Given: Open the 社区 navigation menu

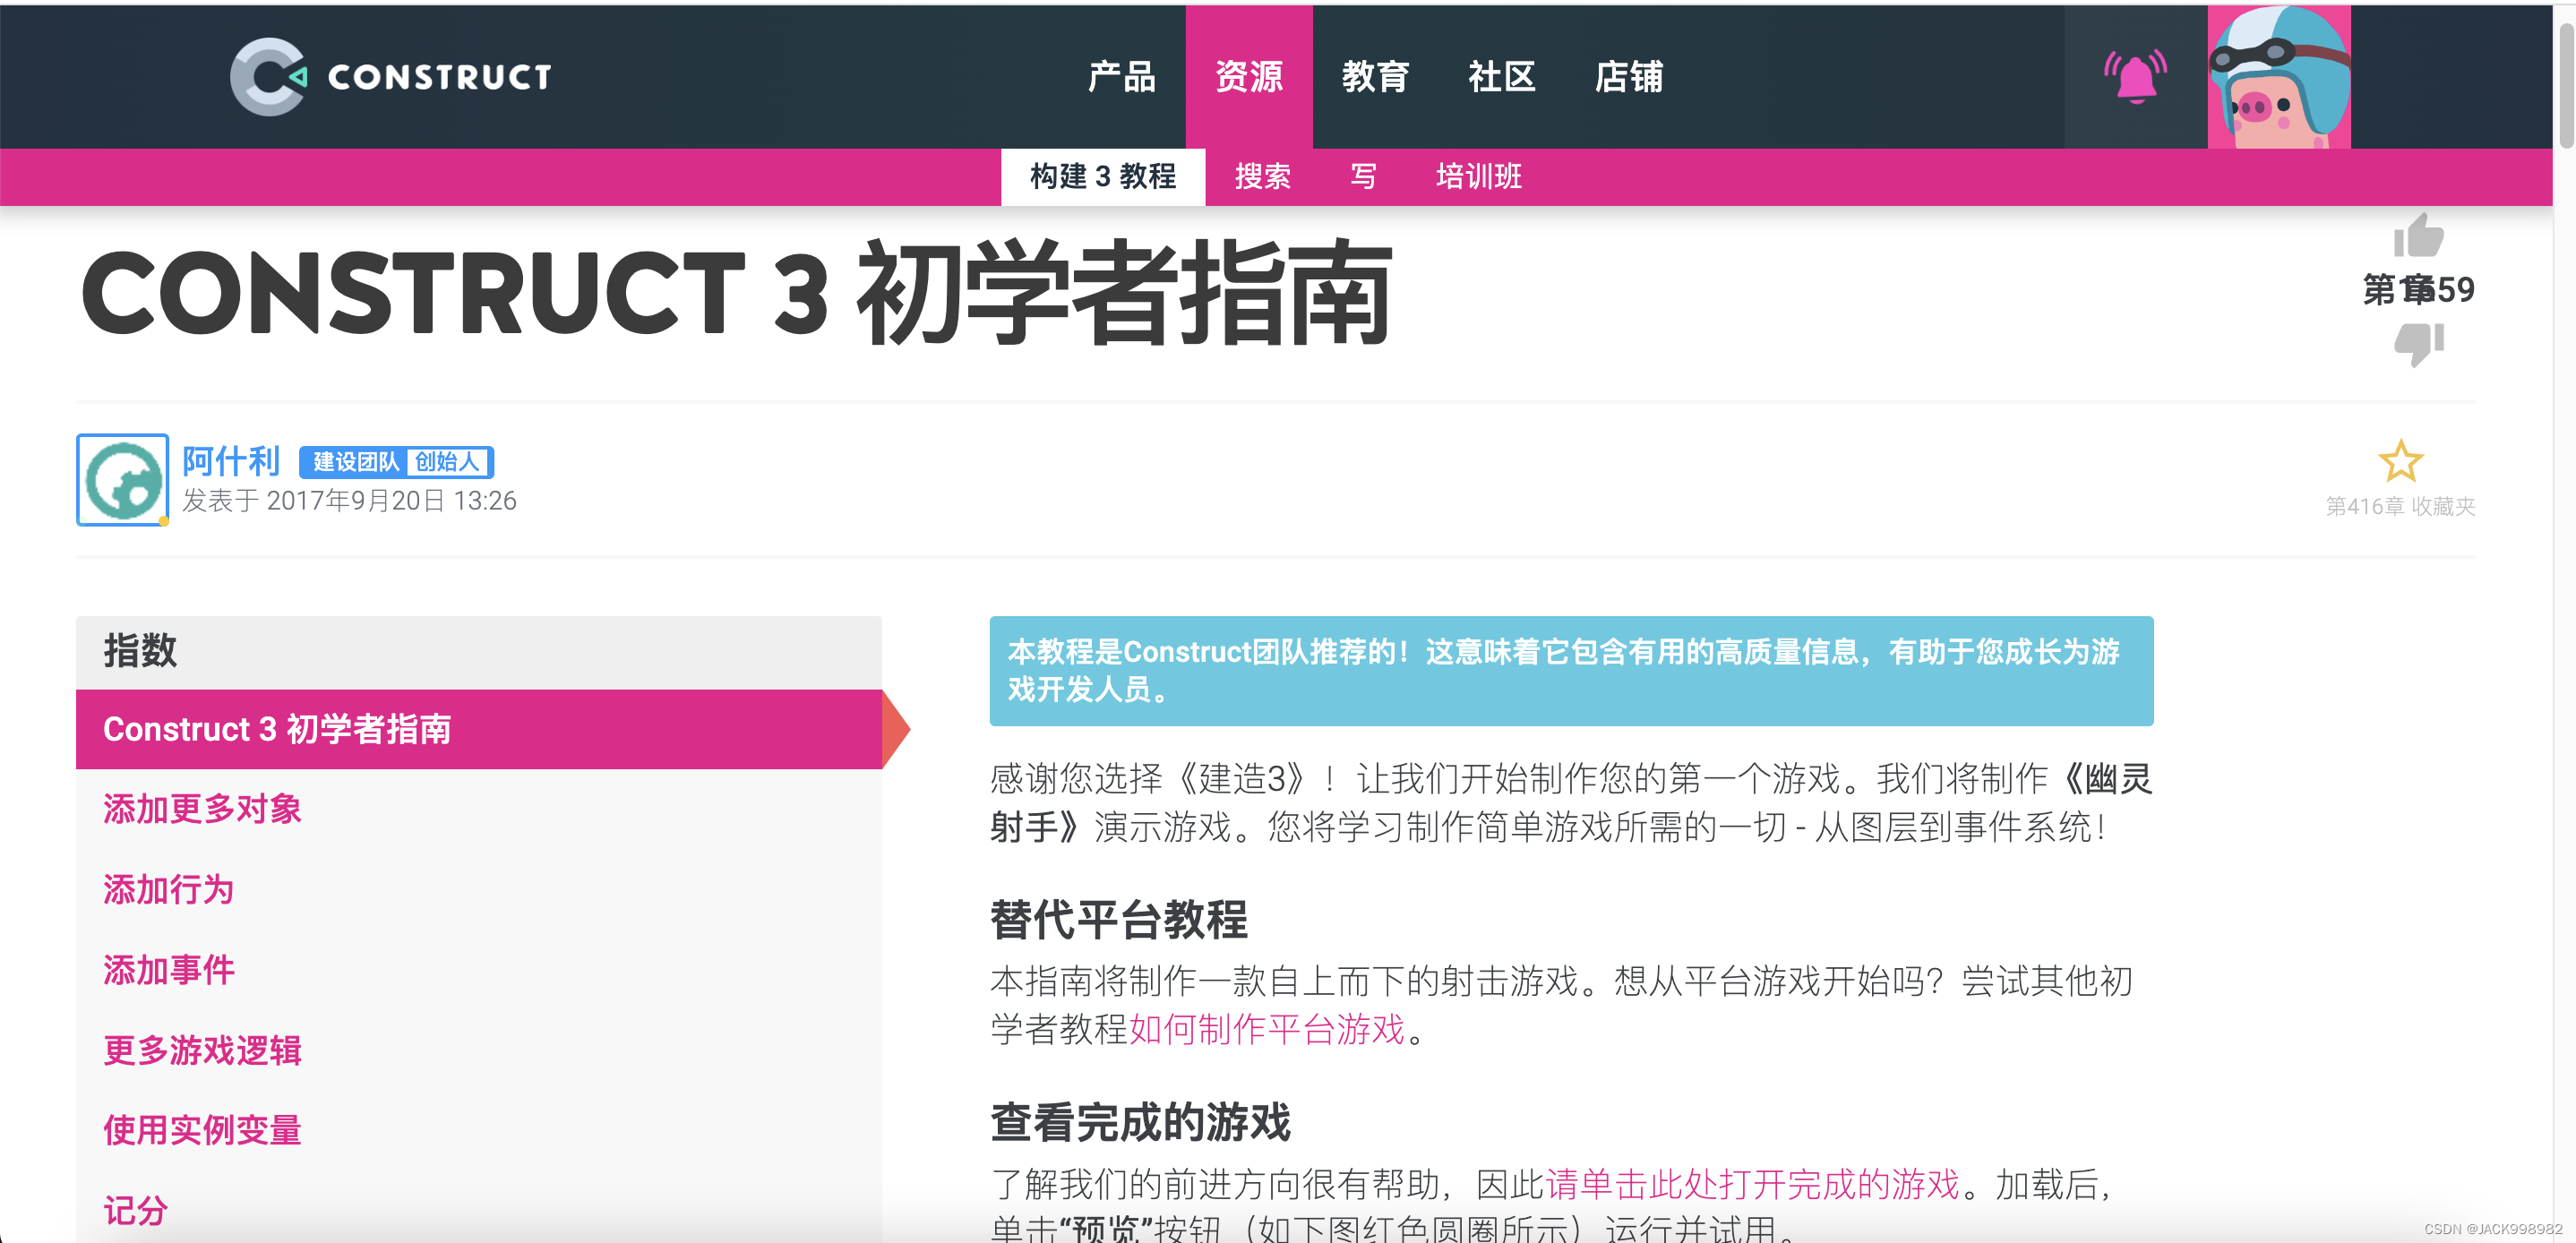Looking at the screenshot, I should coord(1501,77).
